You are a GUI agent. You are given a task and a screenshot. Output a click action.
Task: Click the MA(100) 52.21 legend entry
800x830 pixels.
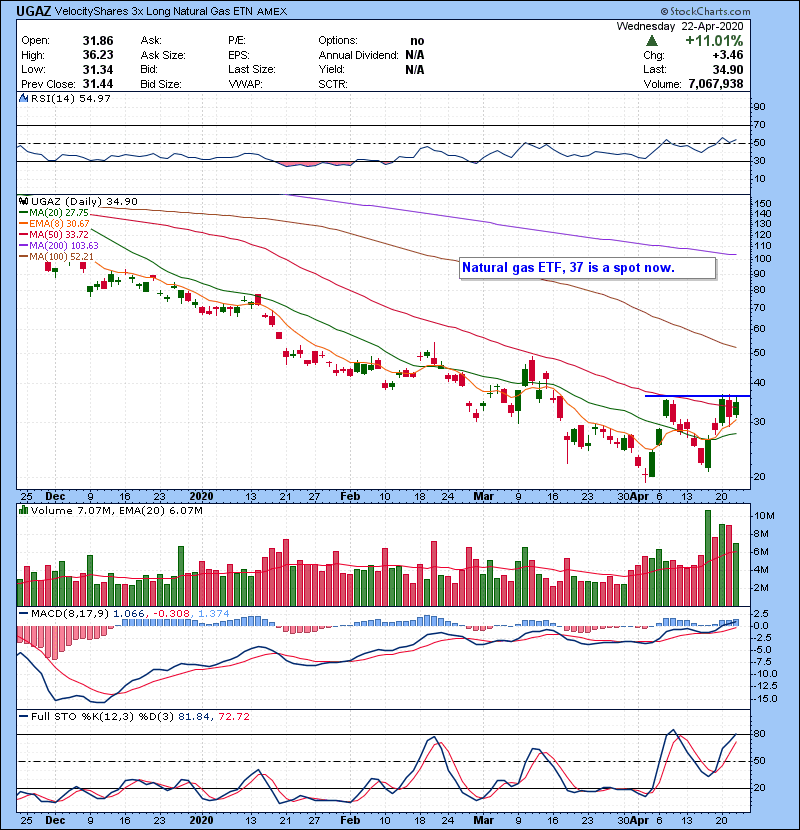[x=56, y=257]
